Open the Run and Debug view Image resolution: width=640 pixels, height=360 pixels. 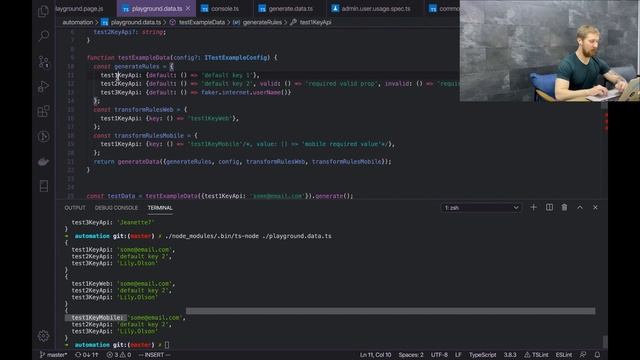pyautogui.click(x=43, y=87)
